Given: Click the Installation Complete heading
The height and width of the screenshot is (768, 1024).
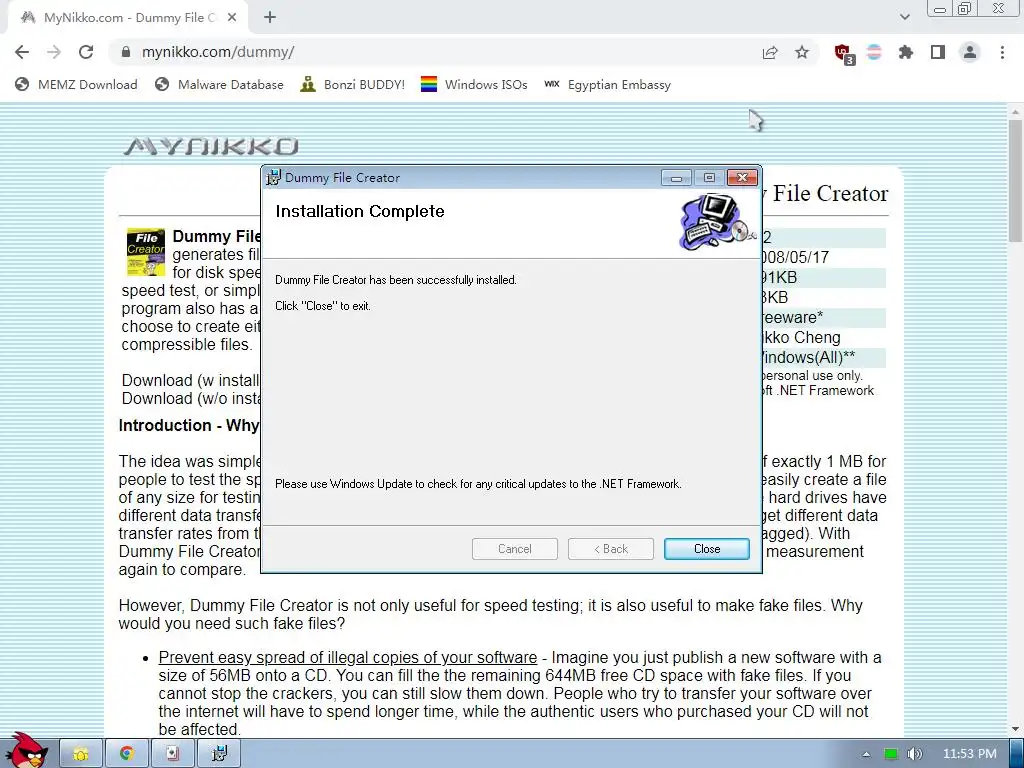Looking at the screenshot, I should (360, 211).
